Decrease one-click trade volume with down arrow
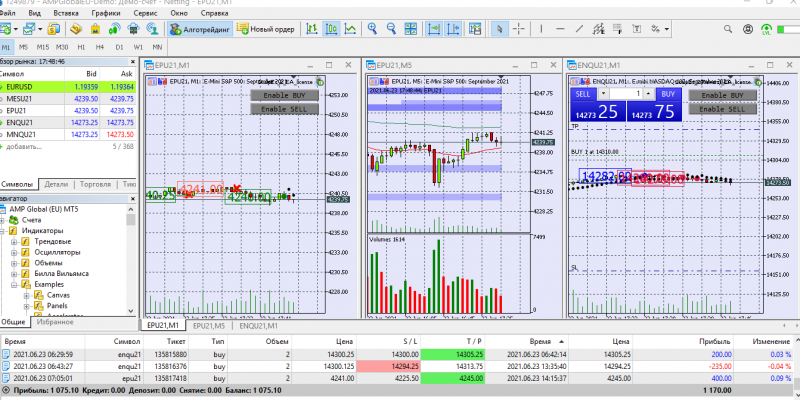The image size is (800, 400). tap(604, 94)
